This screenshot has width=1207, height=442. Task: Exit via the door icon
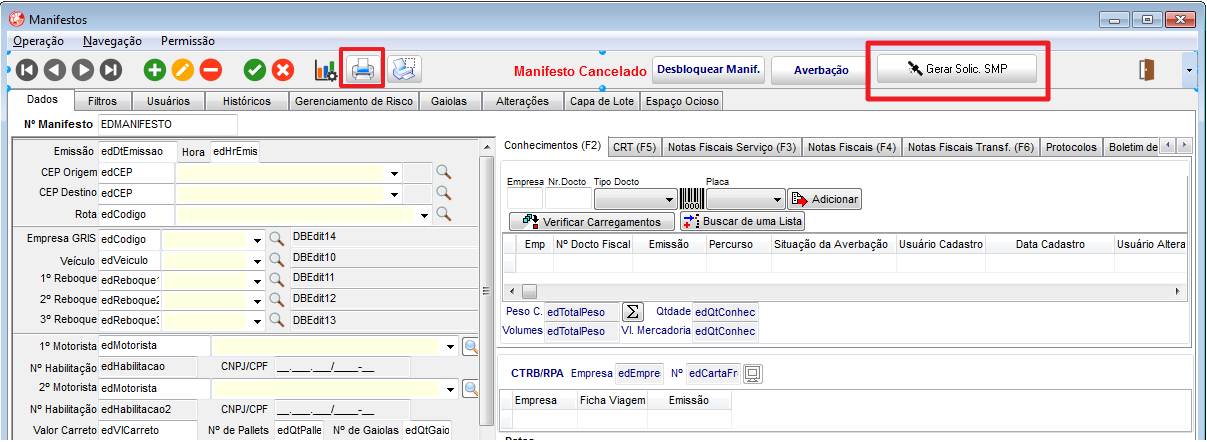pos(1147,70)
